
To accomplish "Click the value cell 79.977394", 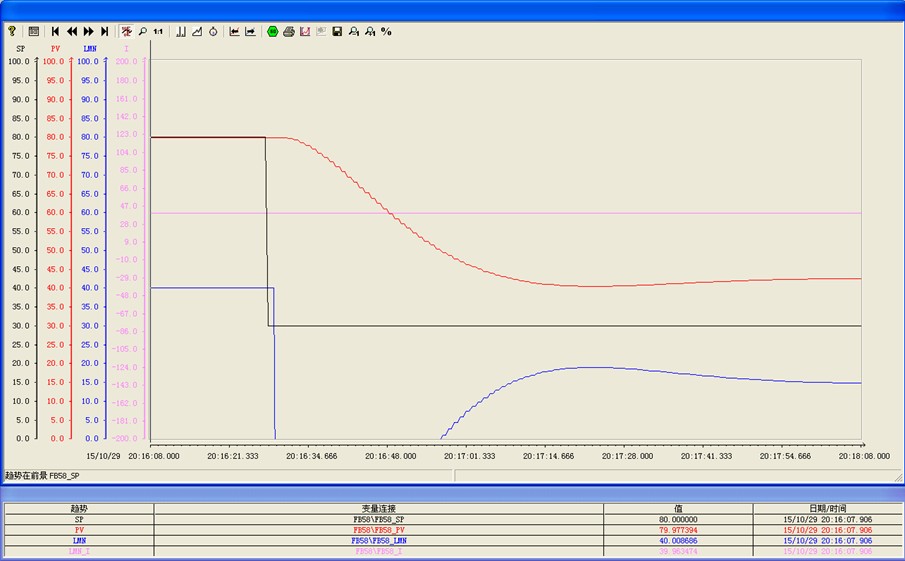I will pos(678,530).
